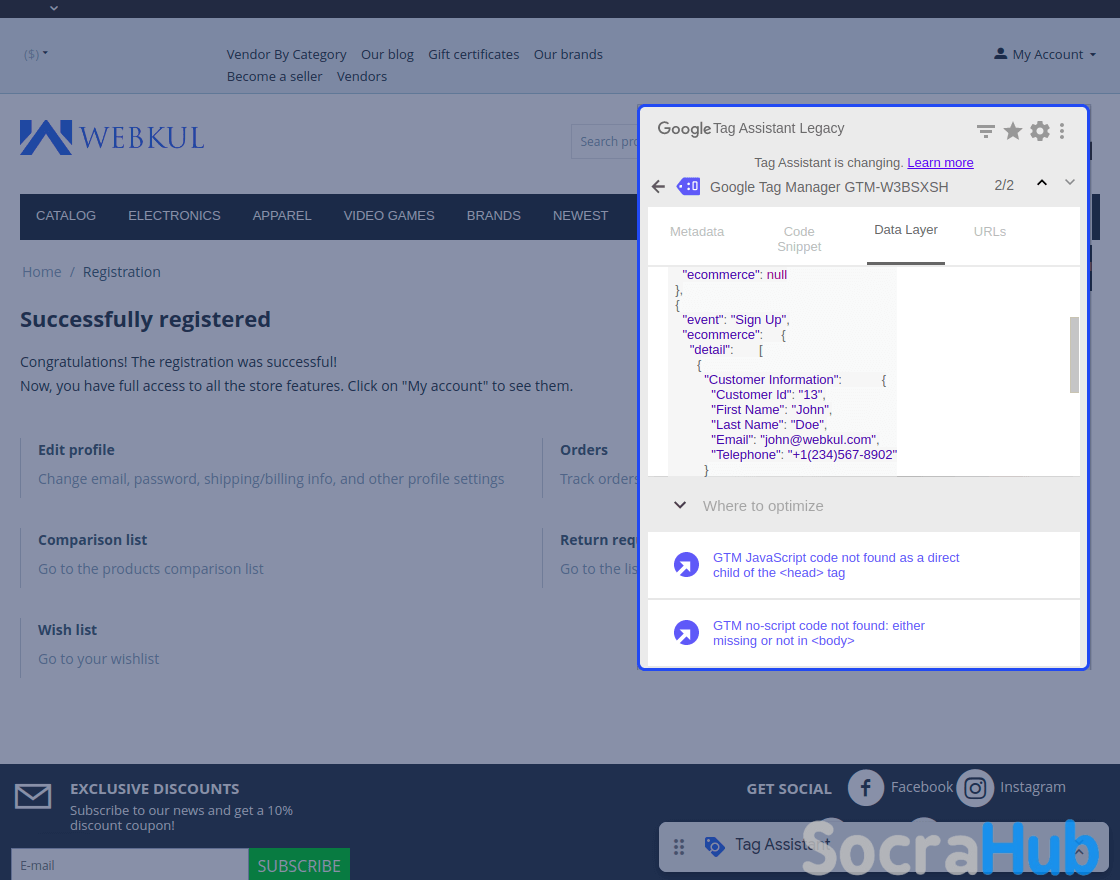Open the ELECTRONICS menu
Viewport: 1120px width, 880px height.
coord(174,216)
